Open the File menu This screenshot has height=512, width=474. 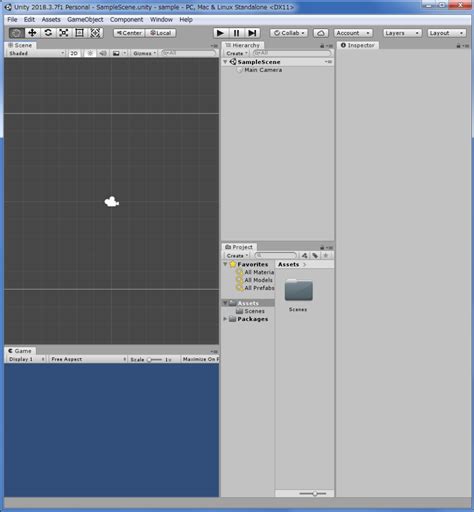pos(12,20)
